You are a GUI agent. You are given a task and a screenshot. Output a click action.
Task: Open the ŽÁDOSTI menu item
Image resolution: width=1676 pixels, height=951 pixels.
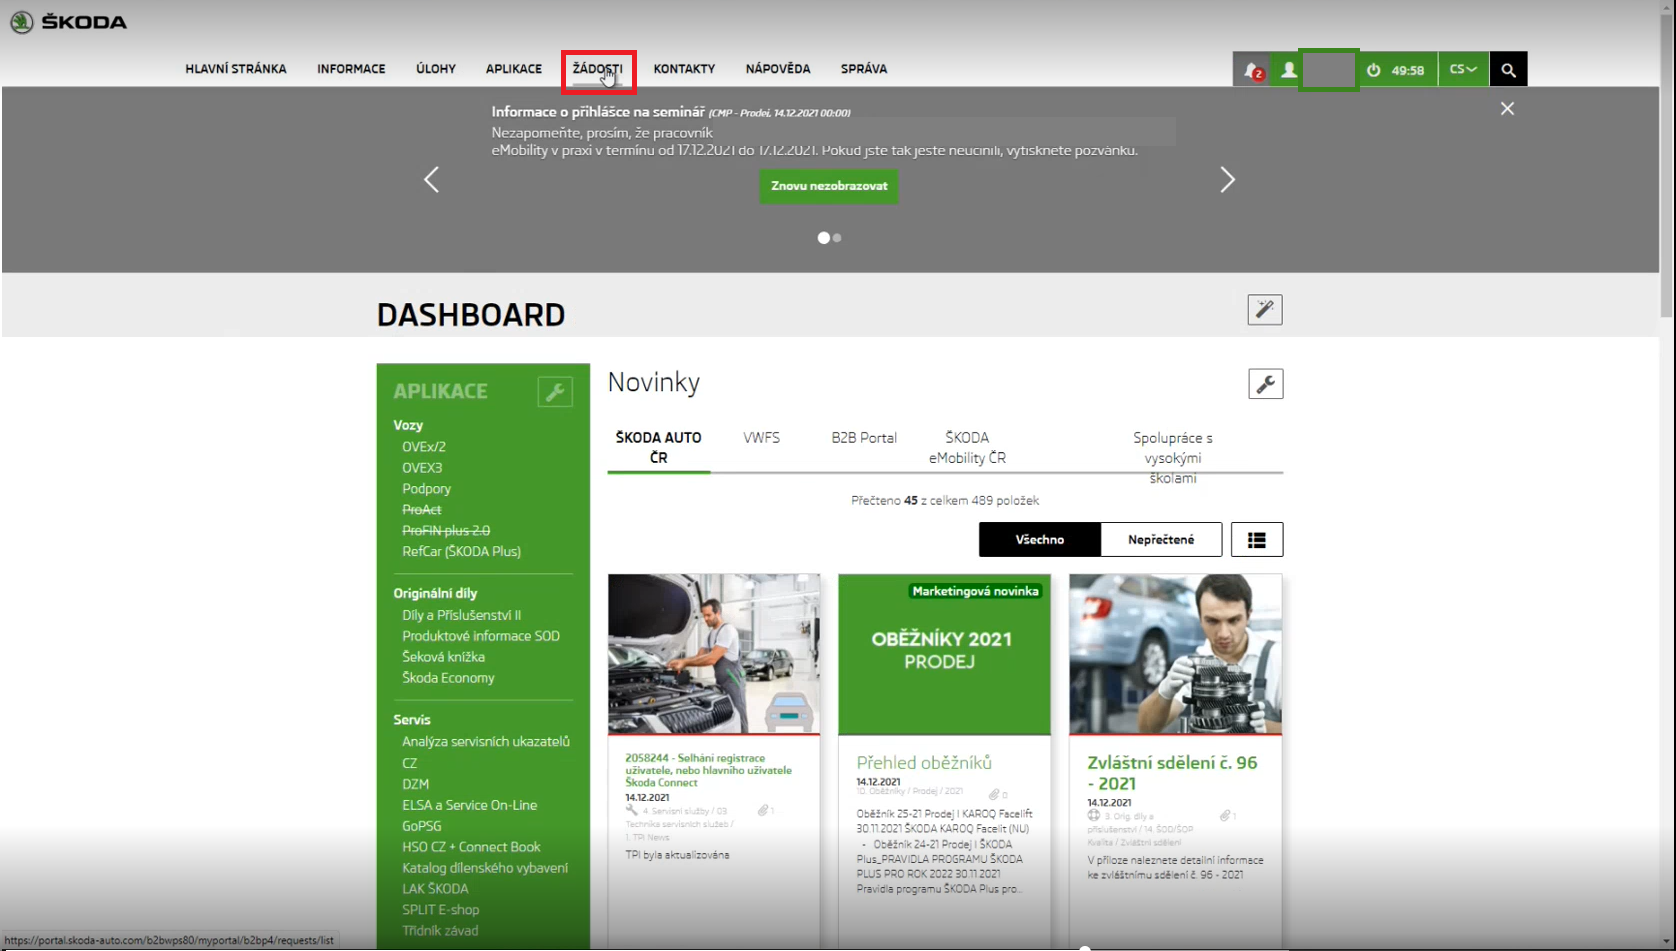(597, 69)
